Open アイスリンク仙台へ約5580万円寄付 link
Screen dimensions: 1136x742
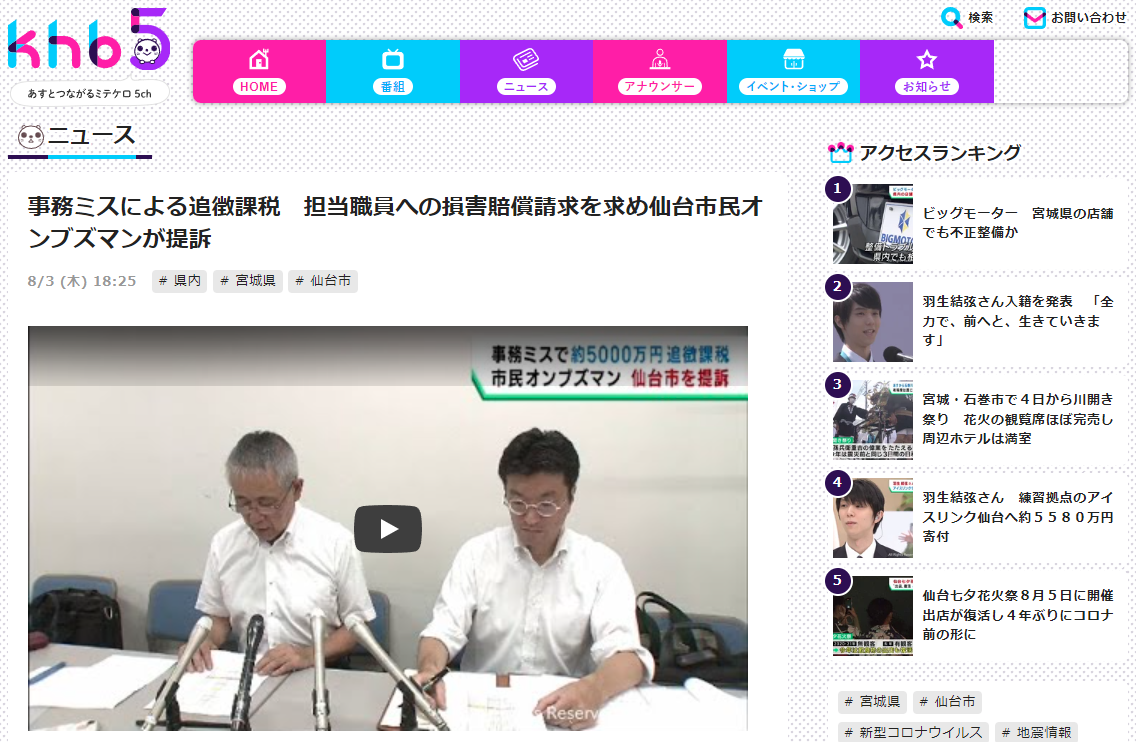click(1017, 517)
